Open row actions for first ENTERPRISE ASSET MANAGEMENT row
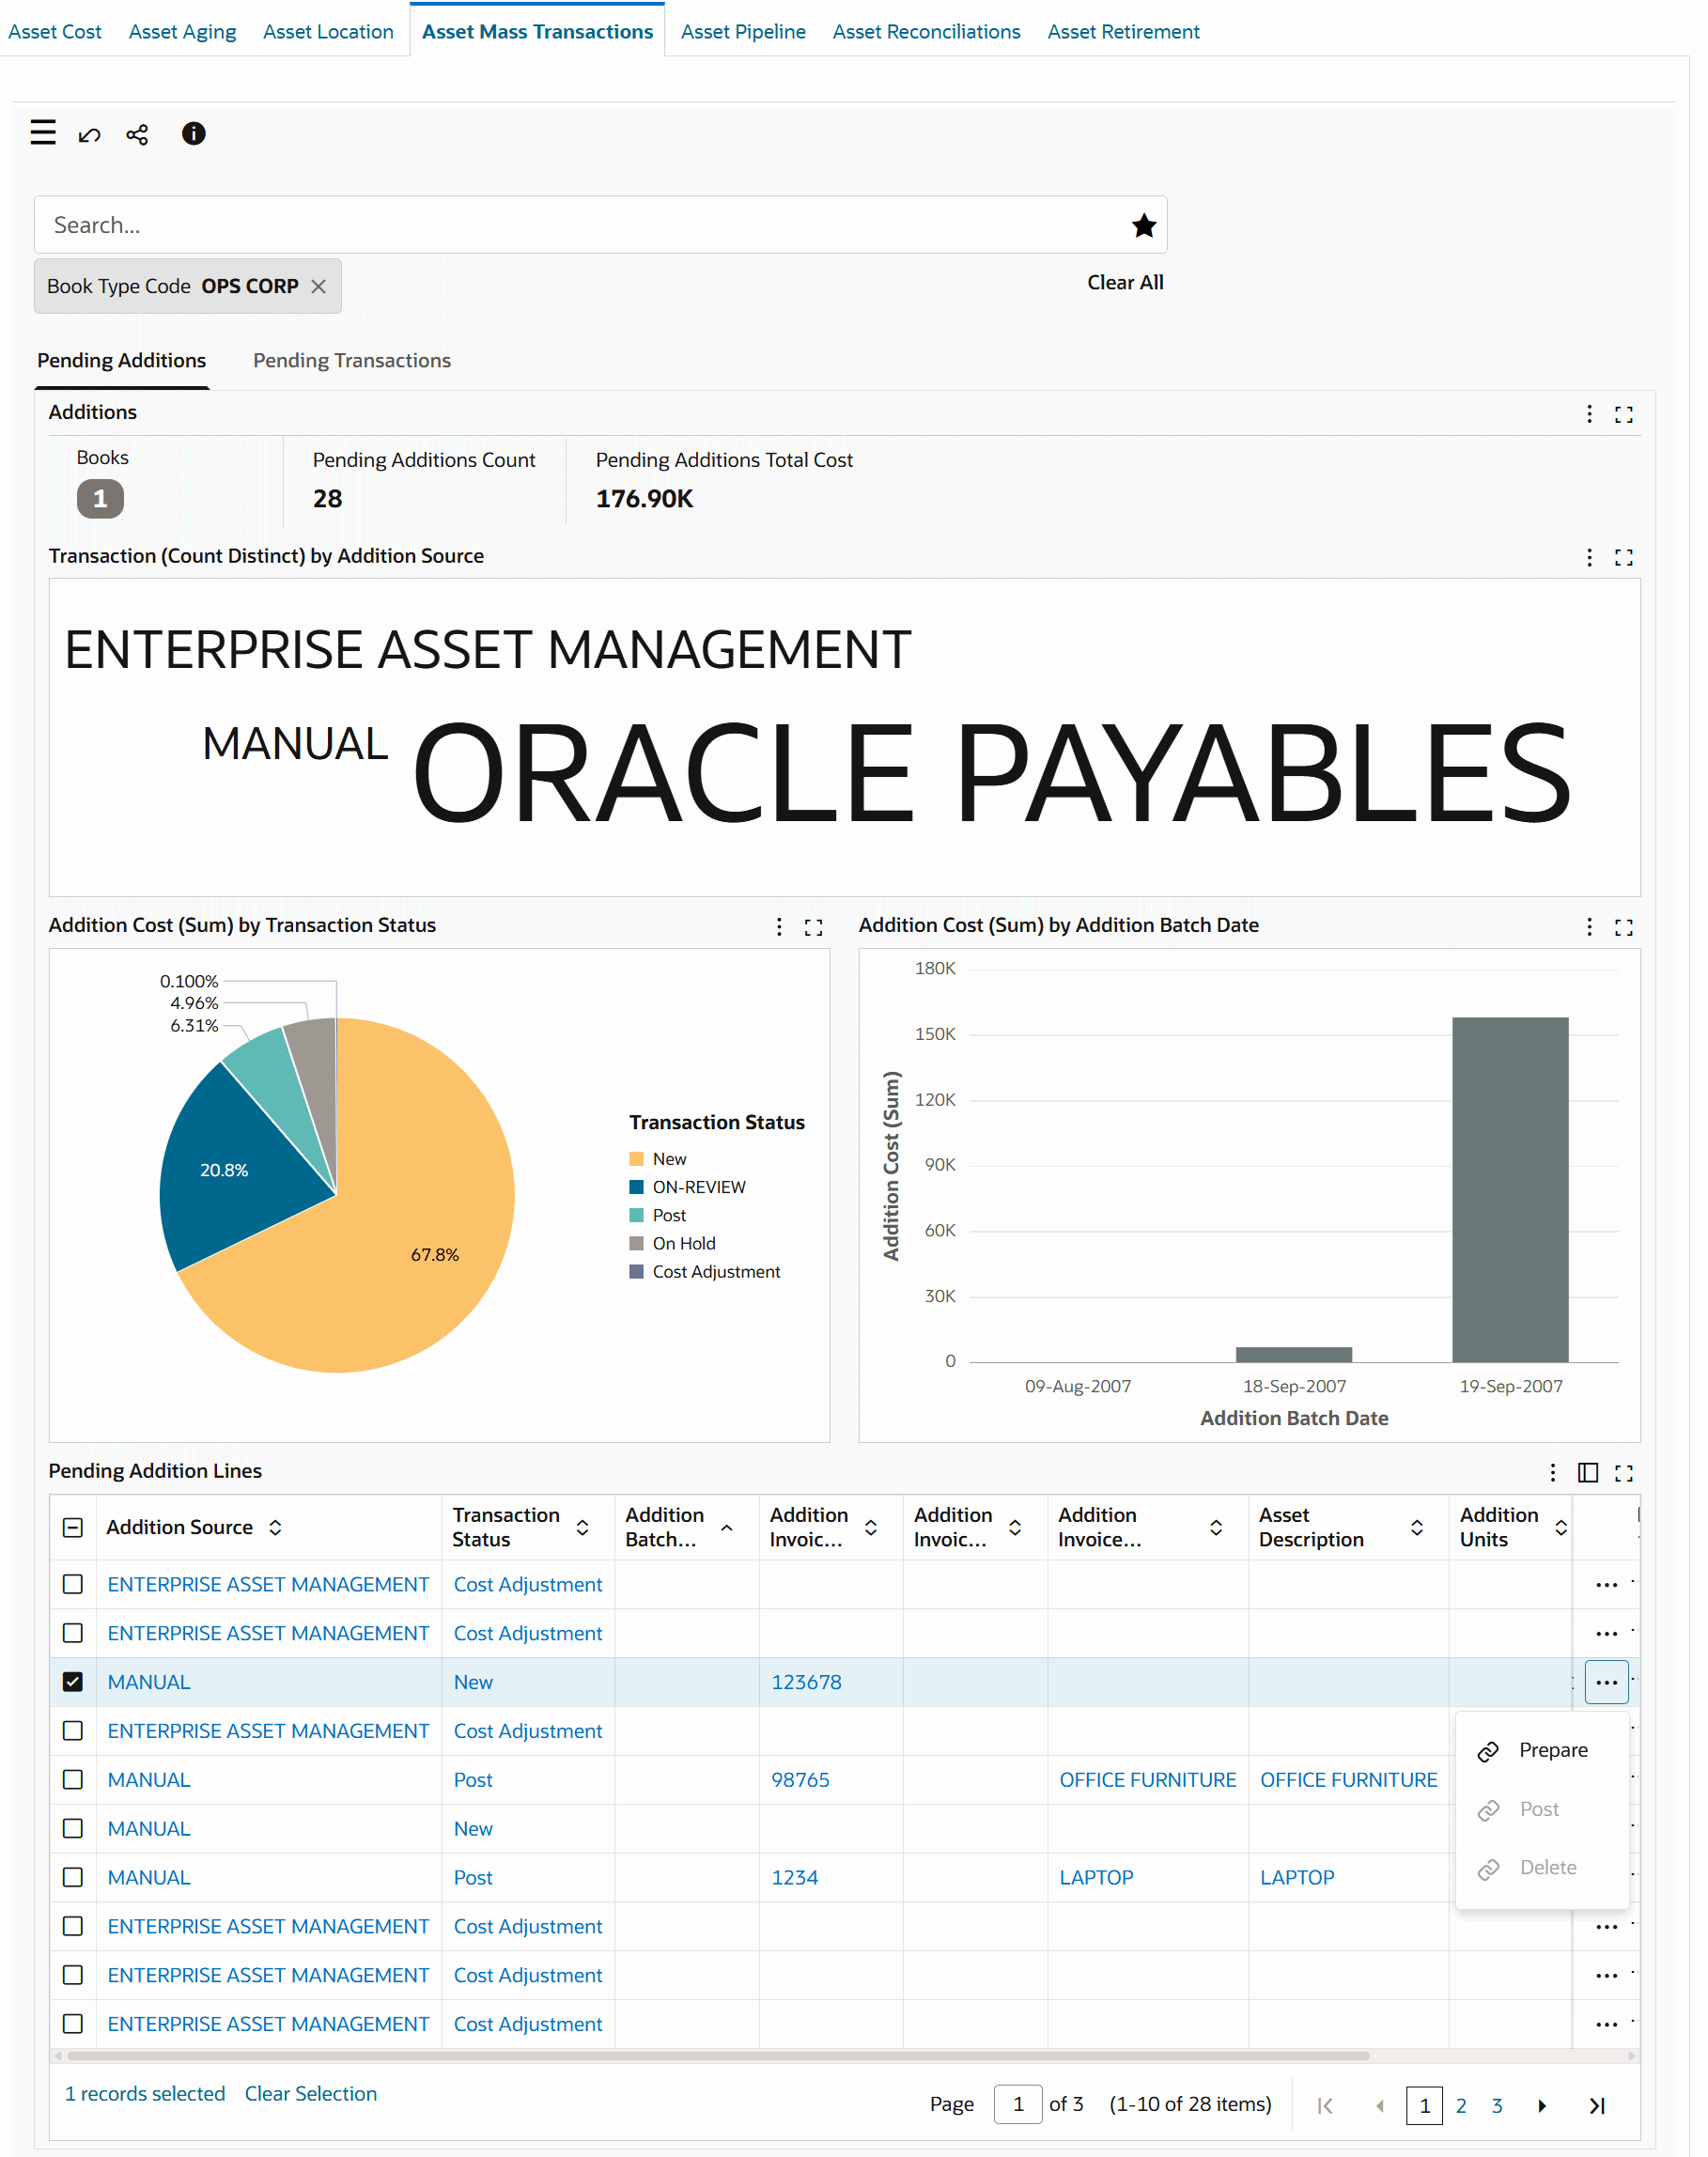1708x2157 pixels. pyautogui.click(x=1607, y=1586)
